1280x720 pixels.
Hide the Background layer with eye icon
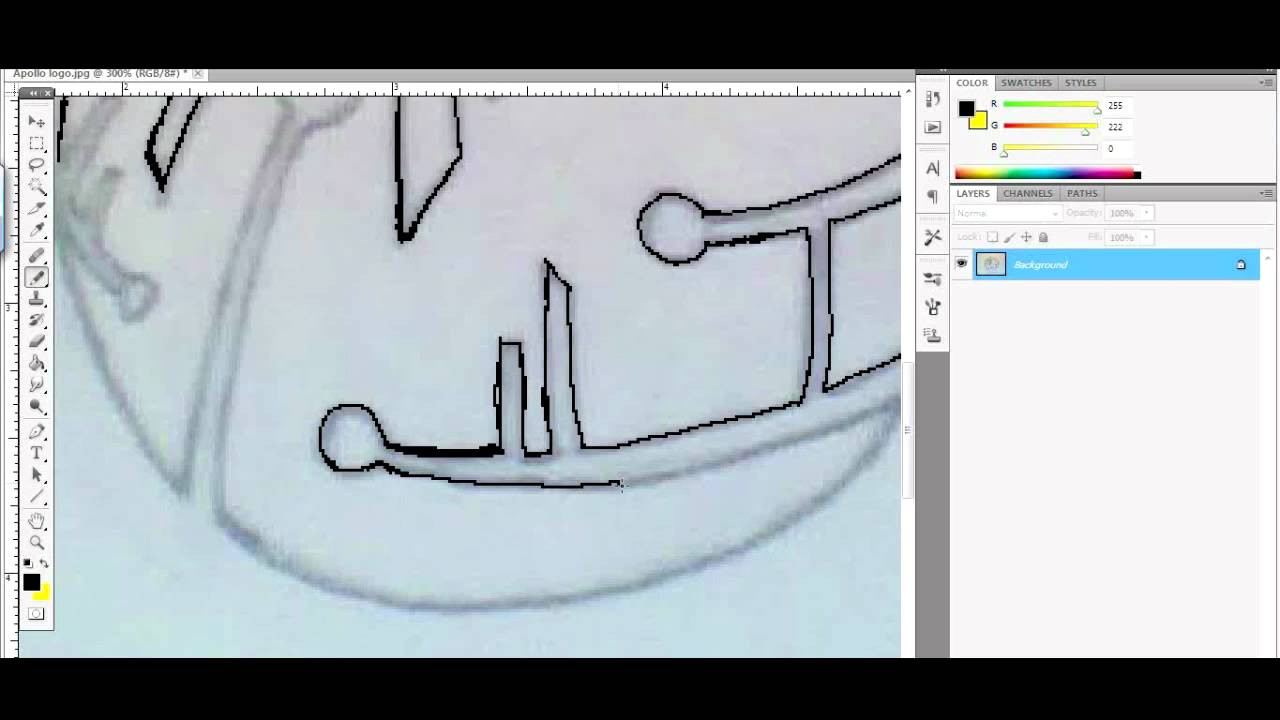pos(962,264)
